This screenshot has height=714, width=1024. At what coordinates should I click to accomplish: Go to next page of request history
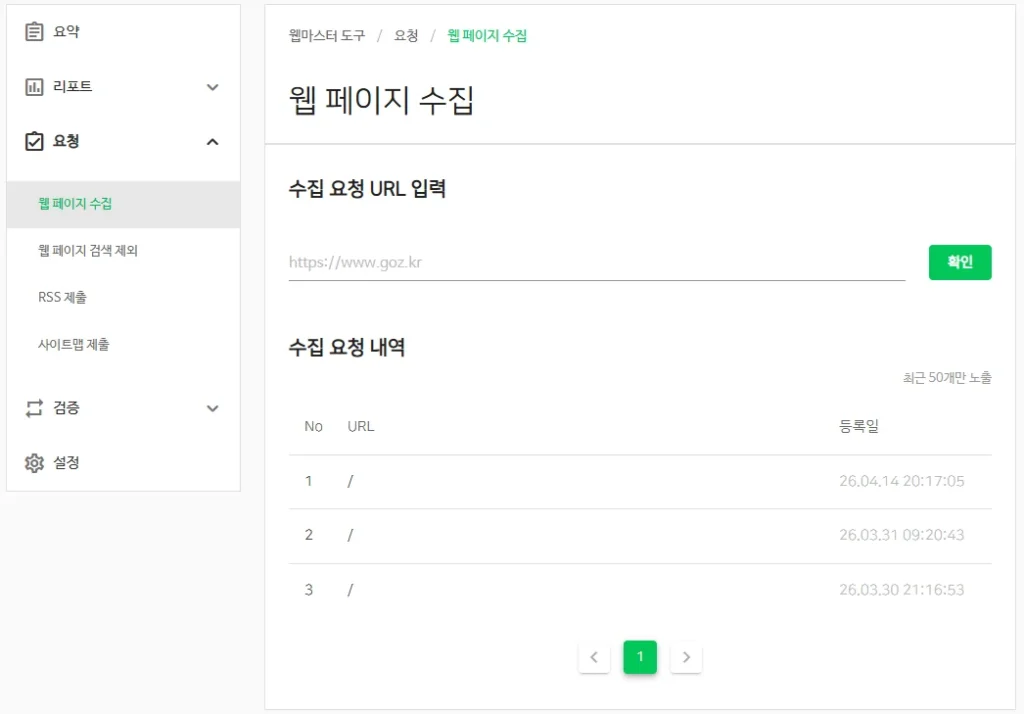pos(686,657)
